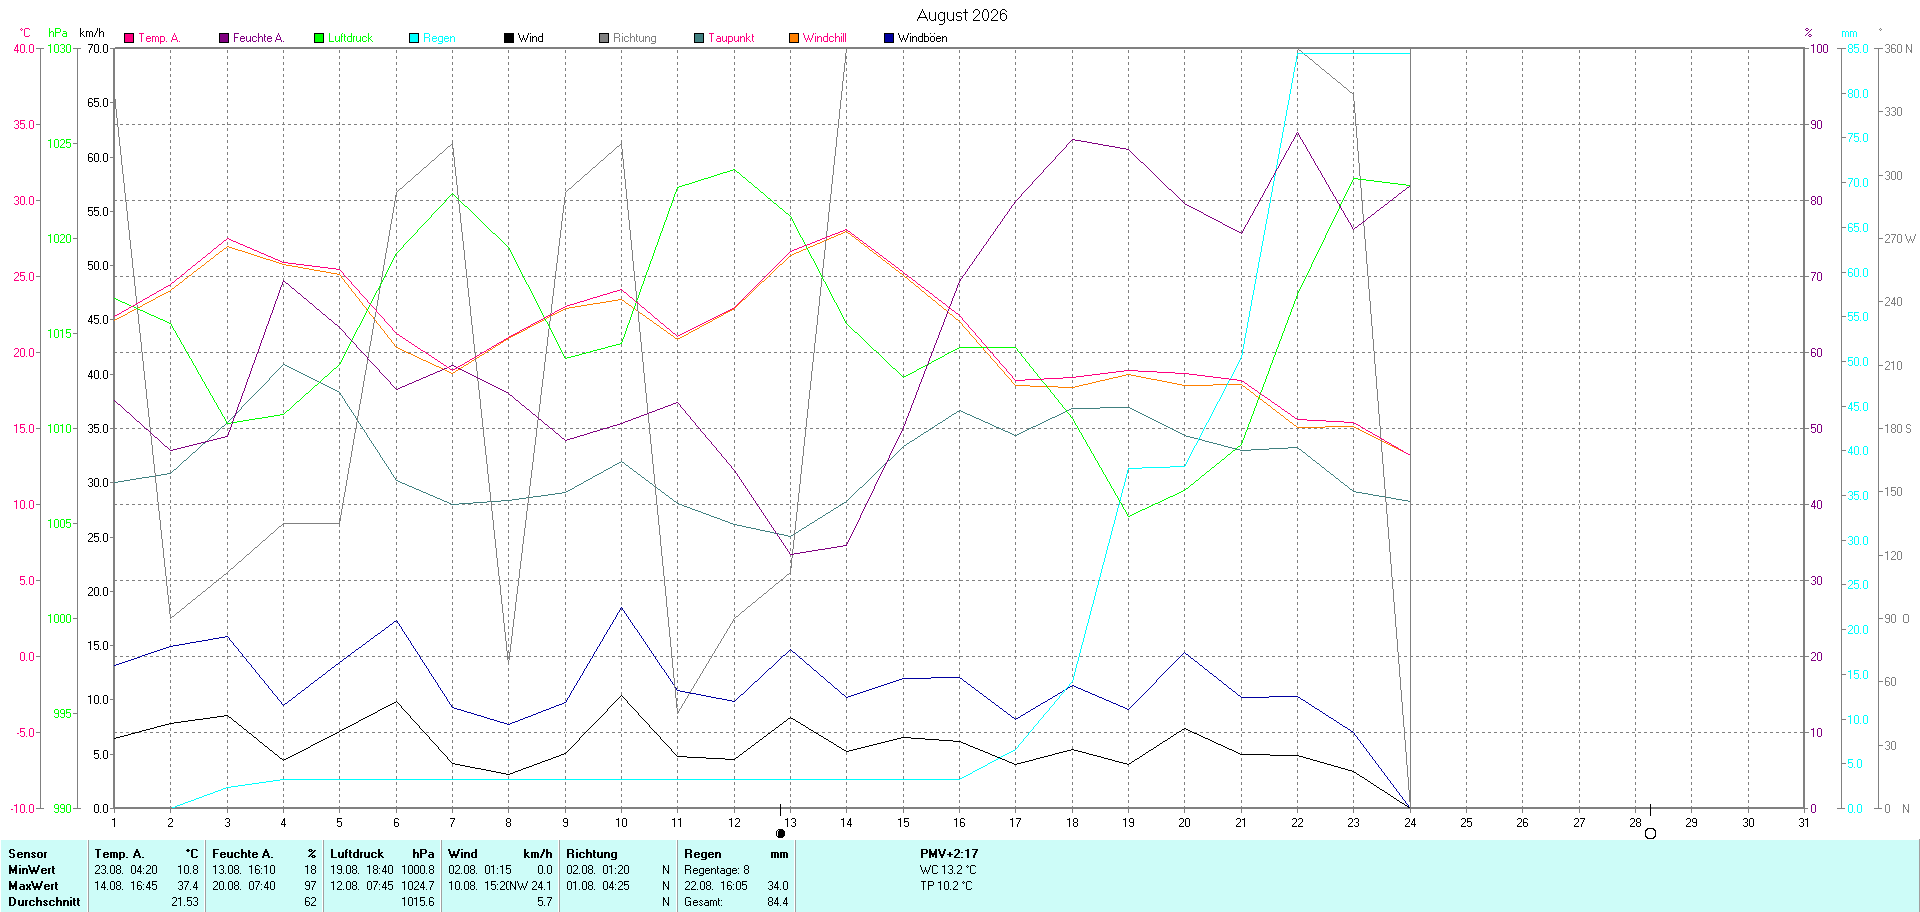Click the average wind value "5.7"
This screenshot has height=912, width=1920.
544,902
